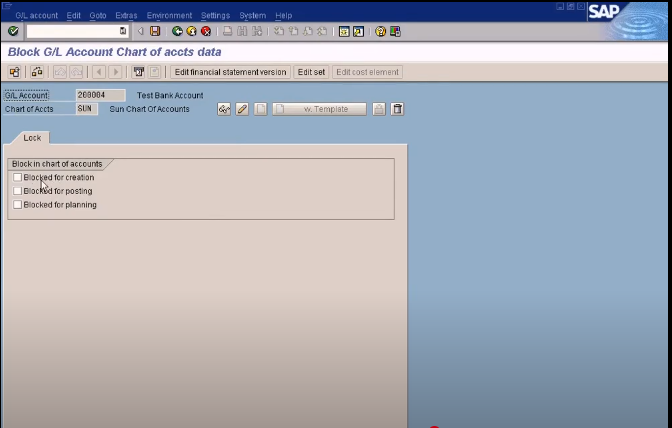The image size is (672, 428).
Task: Open the Environment menu
Action: click(169, 15)
